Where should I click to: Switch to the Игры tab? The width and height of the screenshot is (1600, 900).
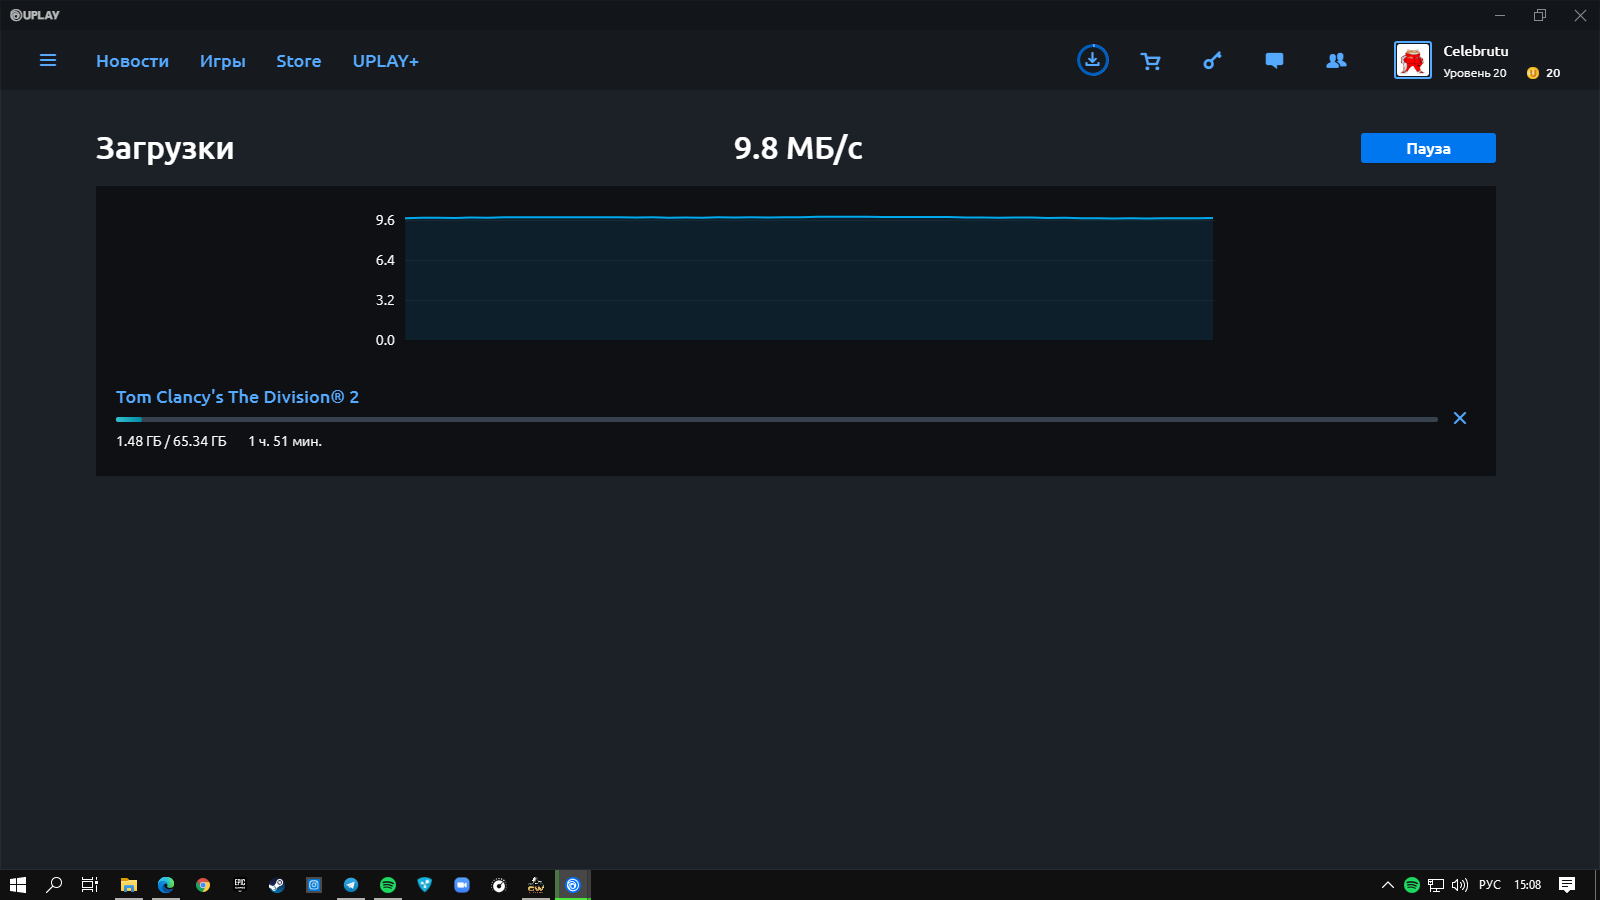222,61
